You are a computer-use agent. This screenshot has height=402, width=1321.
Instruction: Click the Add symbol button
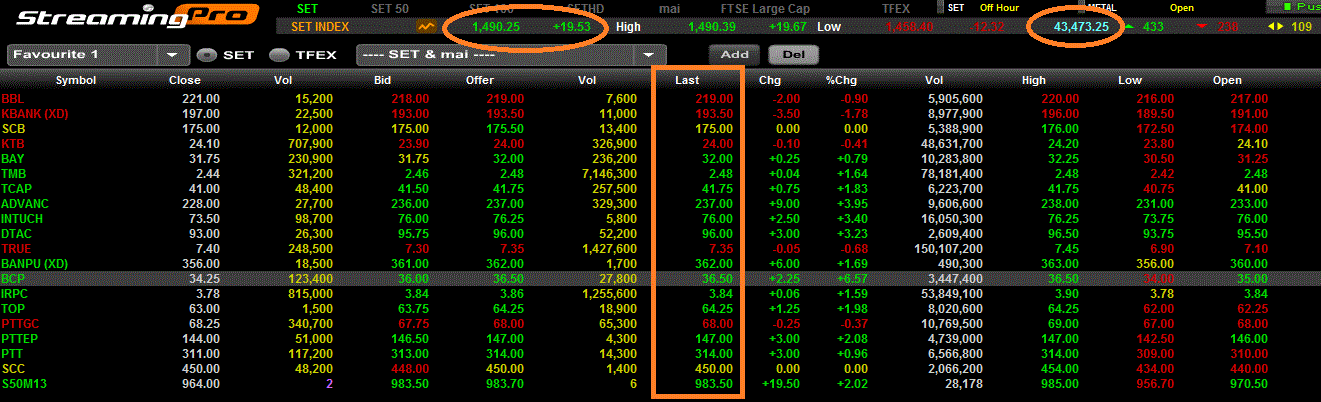[x=734, y=54]
